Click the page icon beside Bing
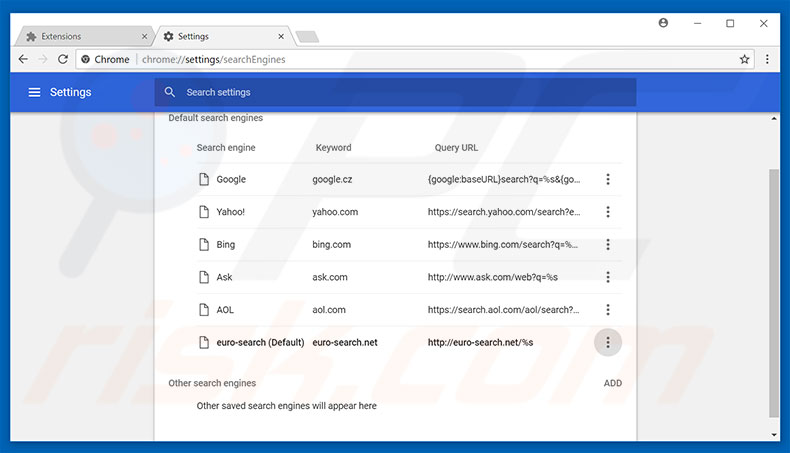Image resolution: width=790 pixels, height=453 pixels. (204, 244)
